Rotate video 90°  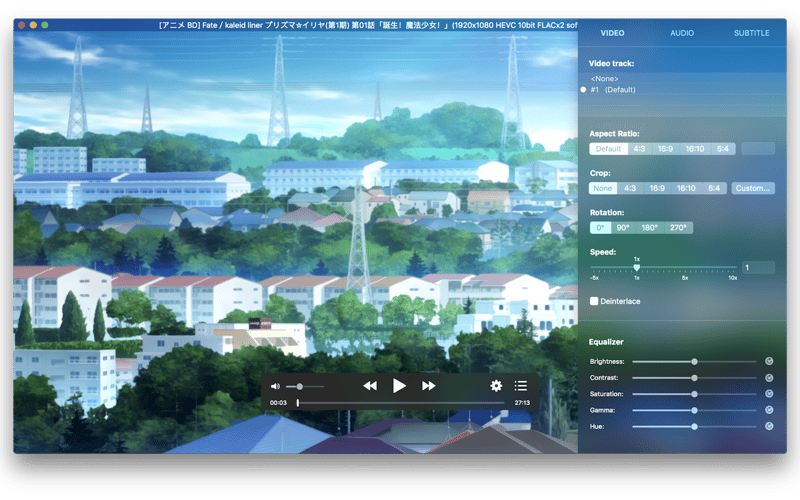623,228
